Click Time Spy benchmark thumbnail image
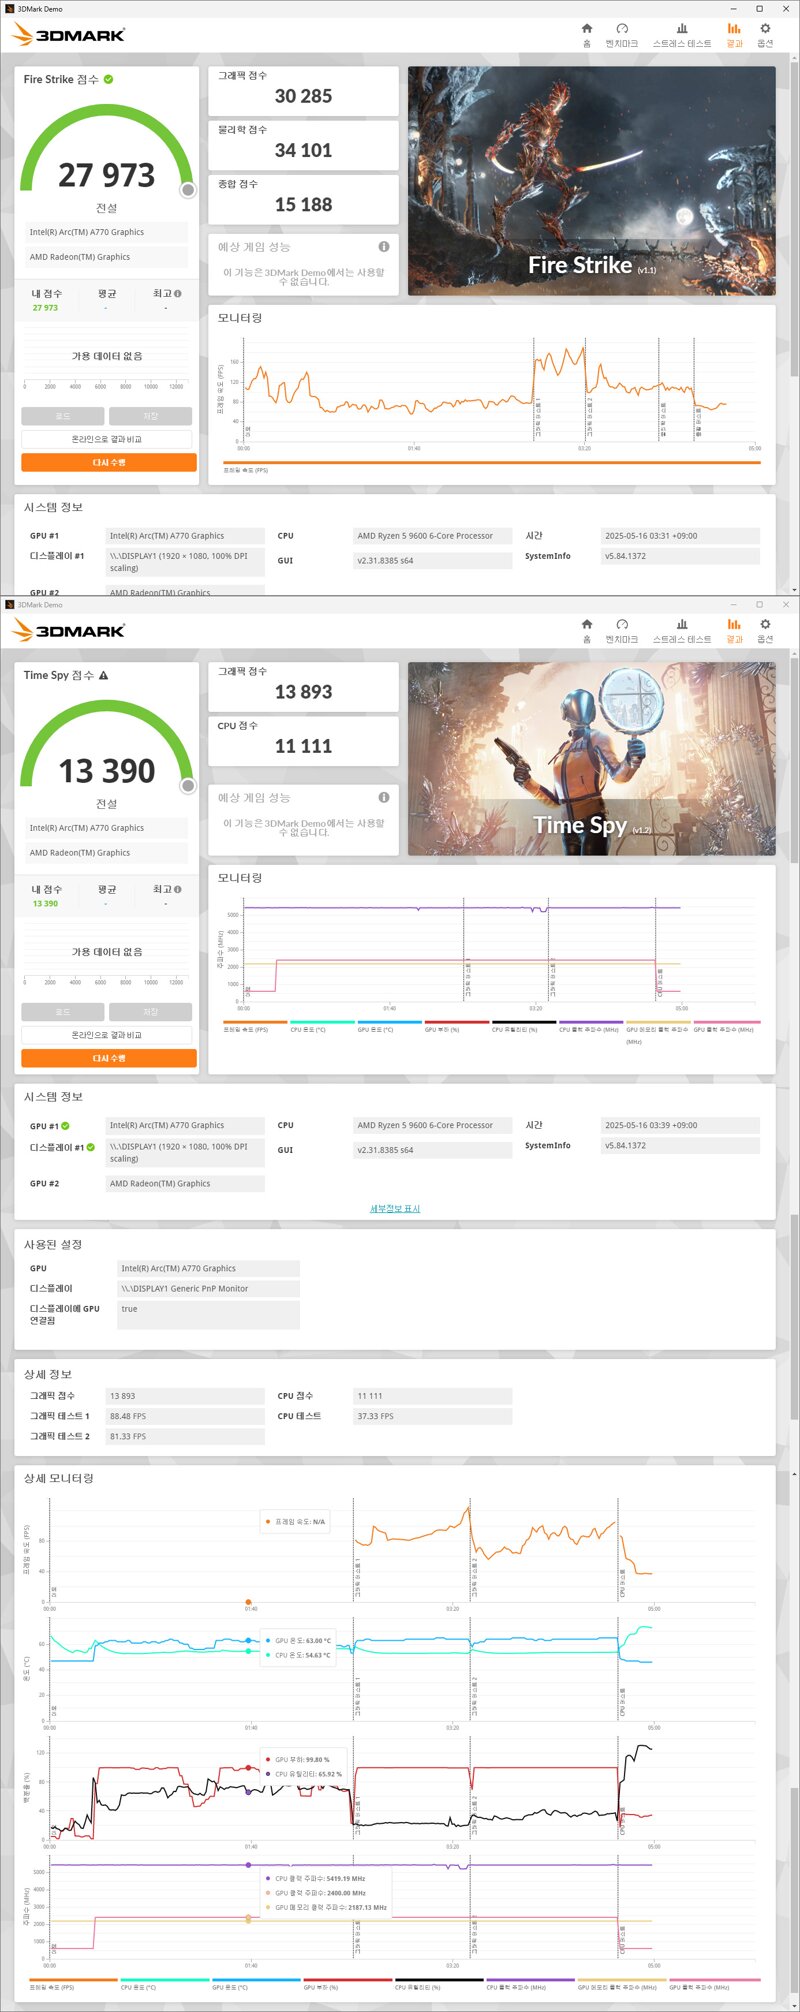 tap(592, 759)
